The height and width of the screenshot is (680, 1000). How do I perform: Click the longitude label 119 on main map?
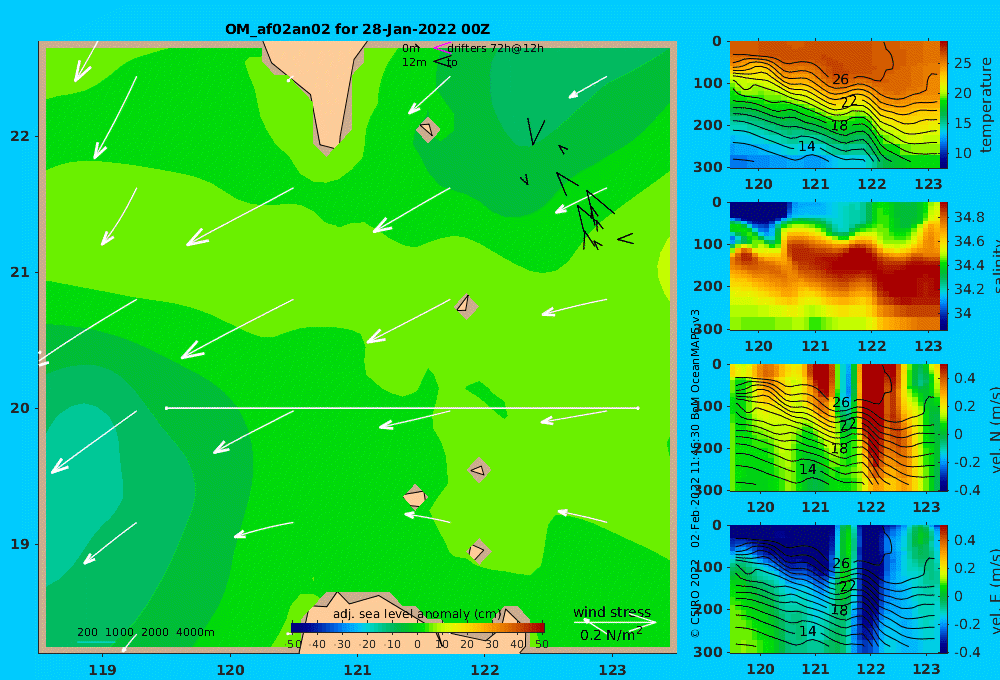(x=102, y=670)
